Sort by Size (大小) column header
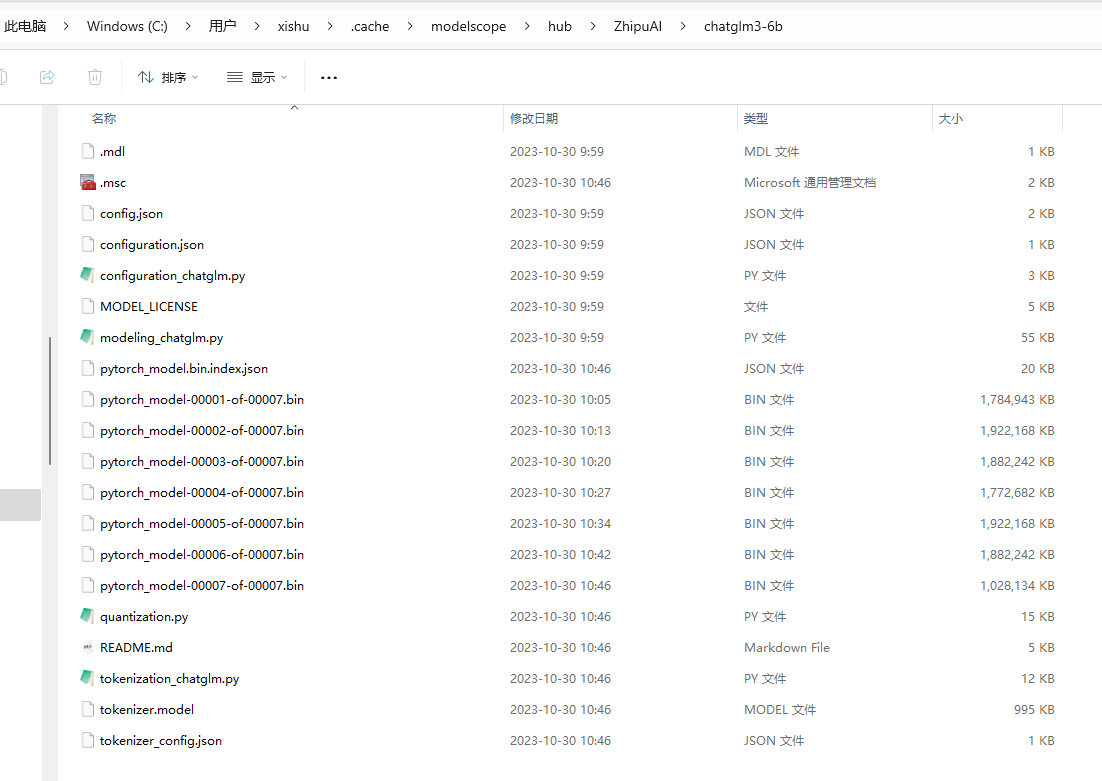This screenshot has height=781, width=1102. tap(951, 119)
